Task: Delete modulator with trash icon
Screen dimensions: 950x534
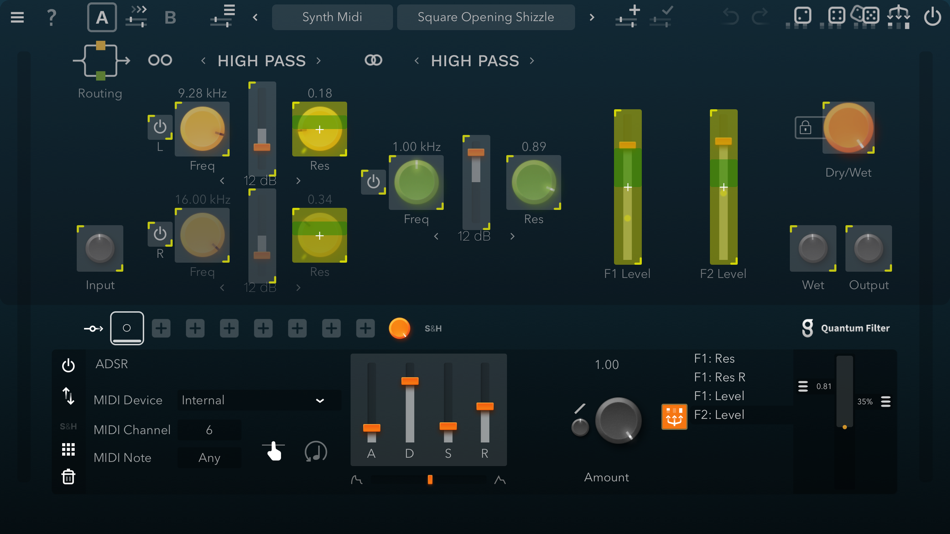Action: coord(68,477)
